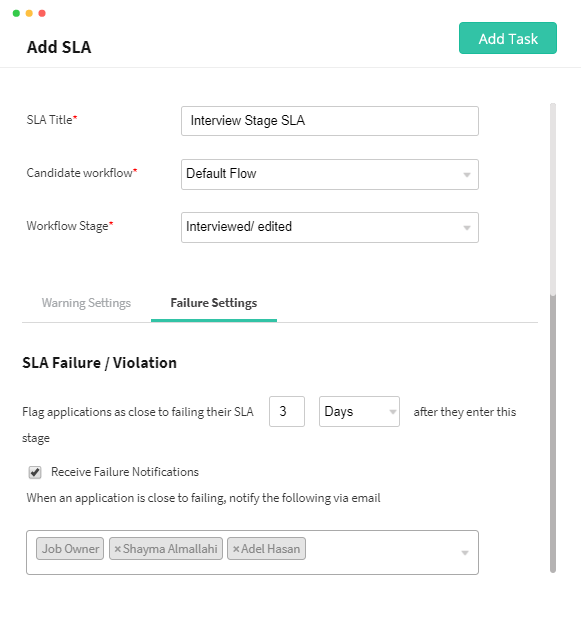
Task: Switch to the Warning Settings tab
Action: pos(86,303)
